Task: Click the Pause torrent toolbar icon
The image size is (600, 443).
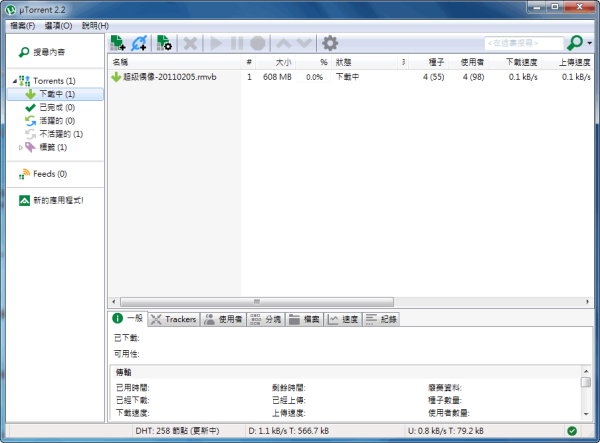Action: coord(237,43)
